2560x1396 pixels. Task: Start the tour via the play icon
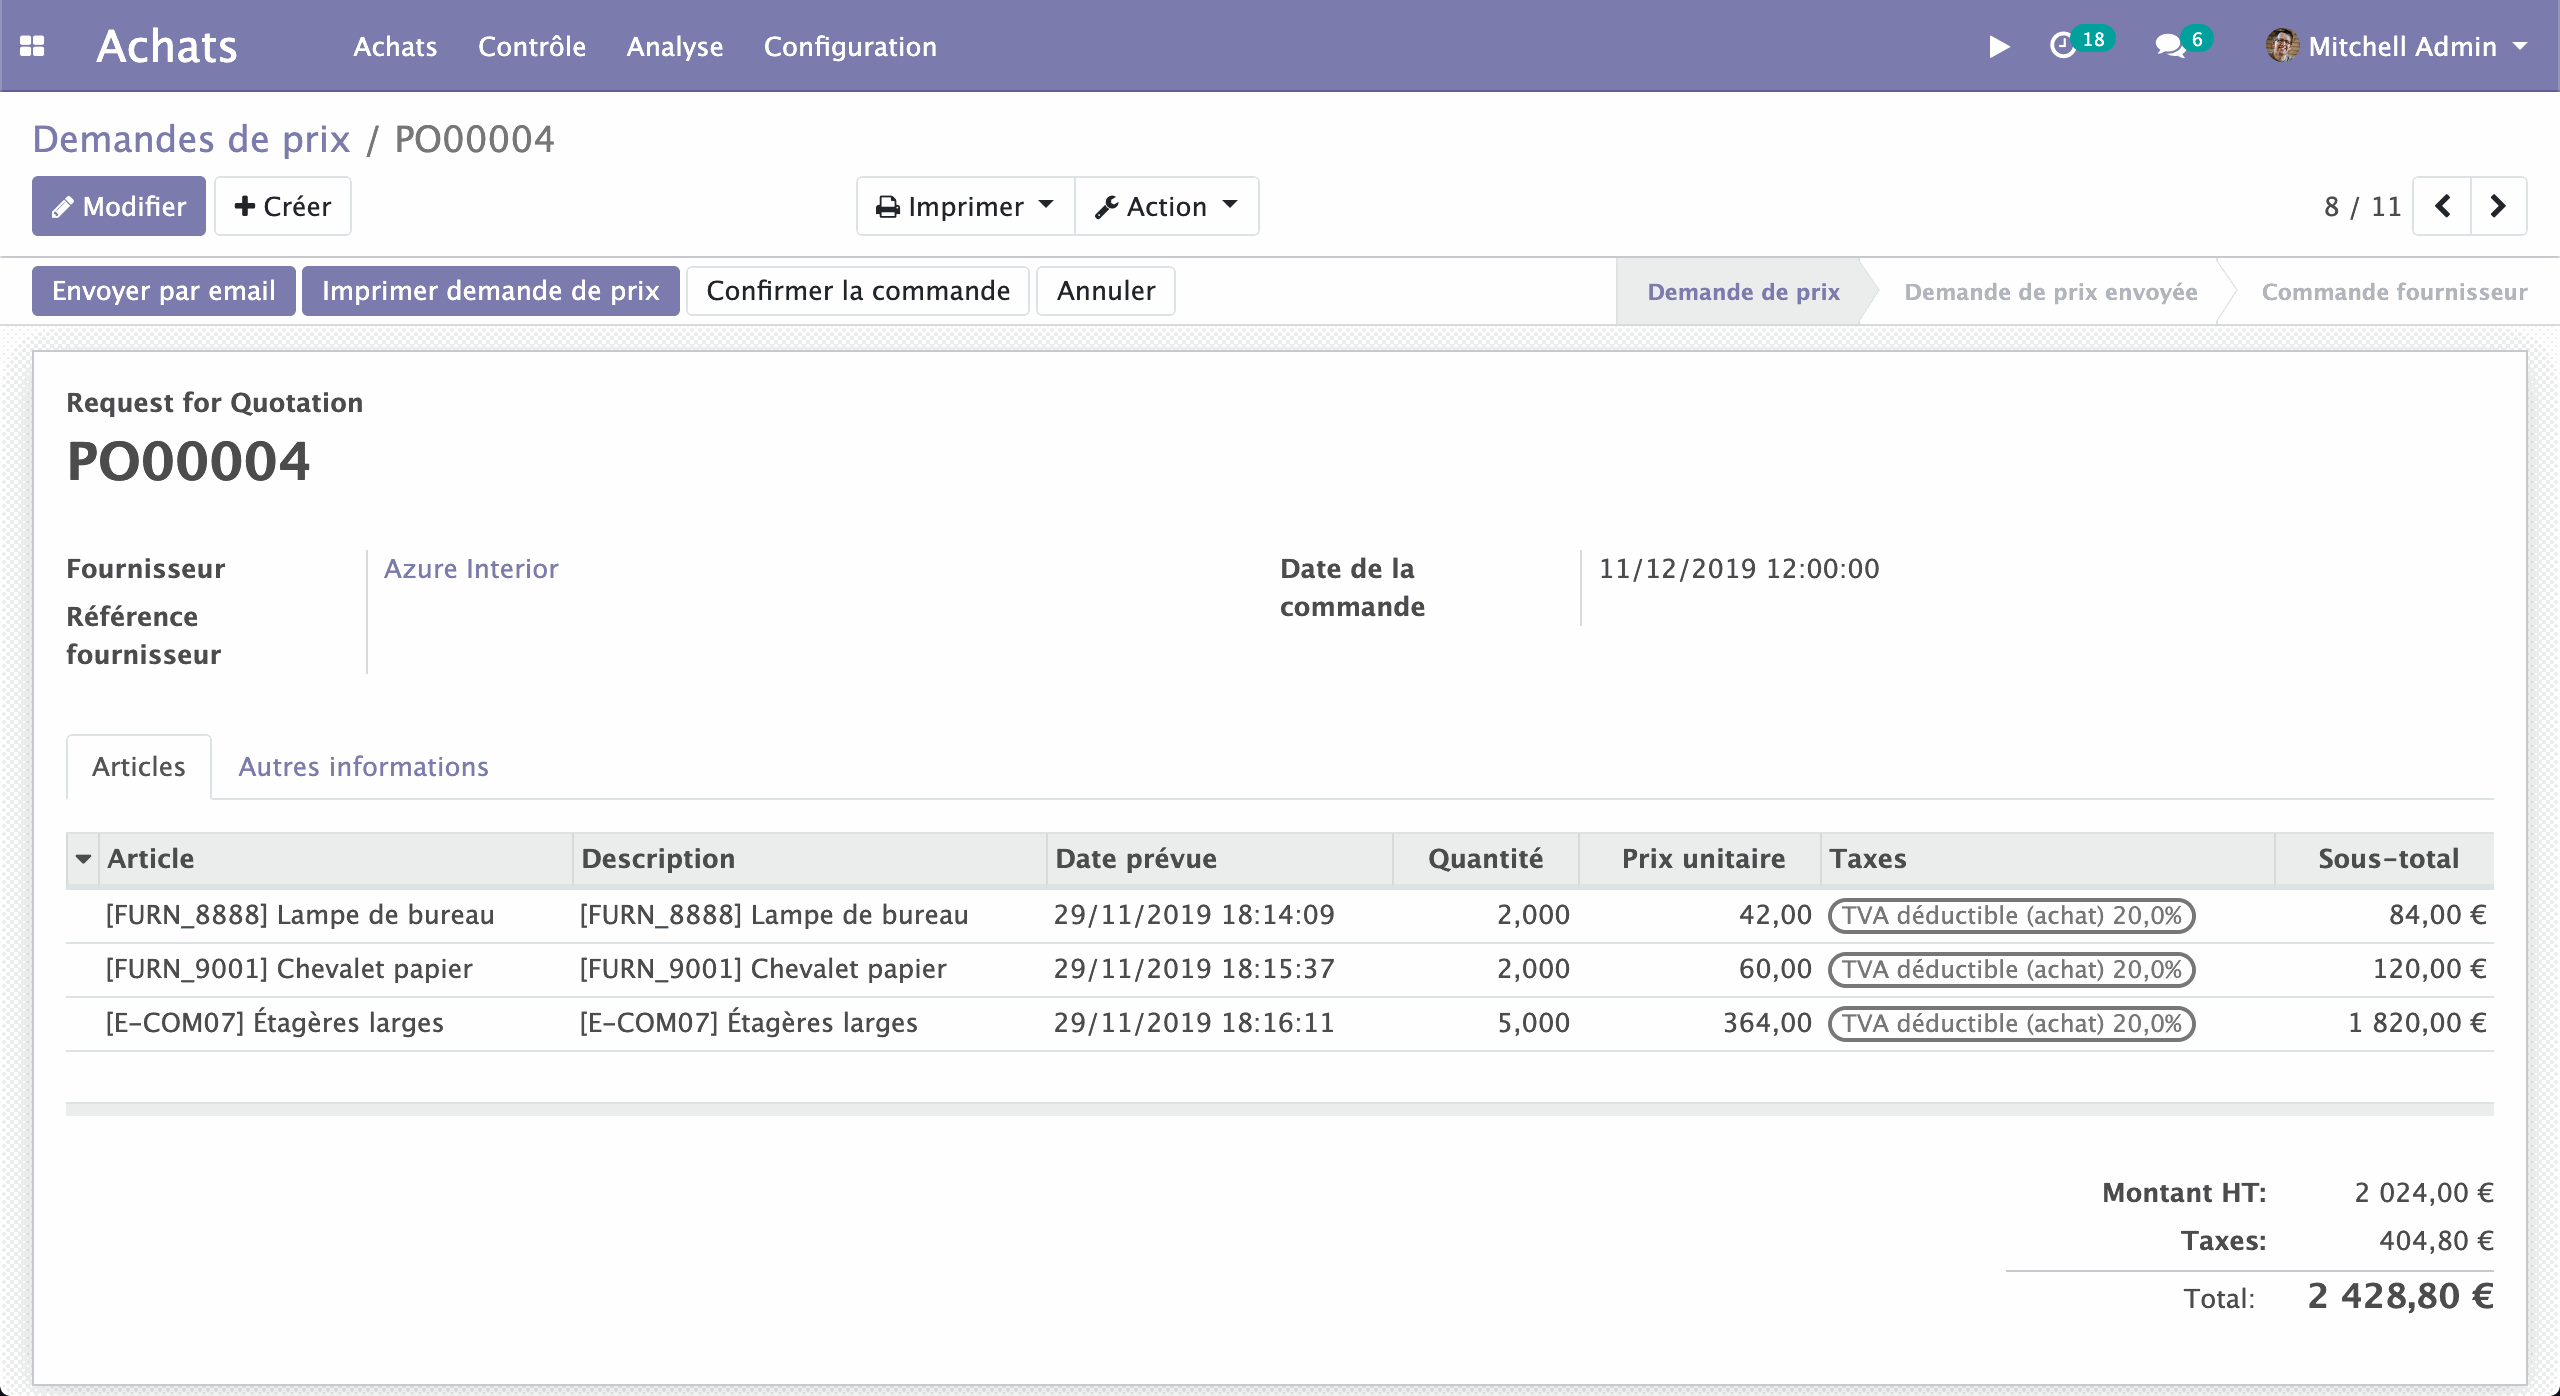pos(1998,46)
